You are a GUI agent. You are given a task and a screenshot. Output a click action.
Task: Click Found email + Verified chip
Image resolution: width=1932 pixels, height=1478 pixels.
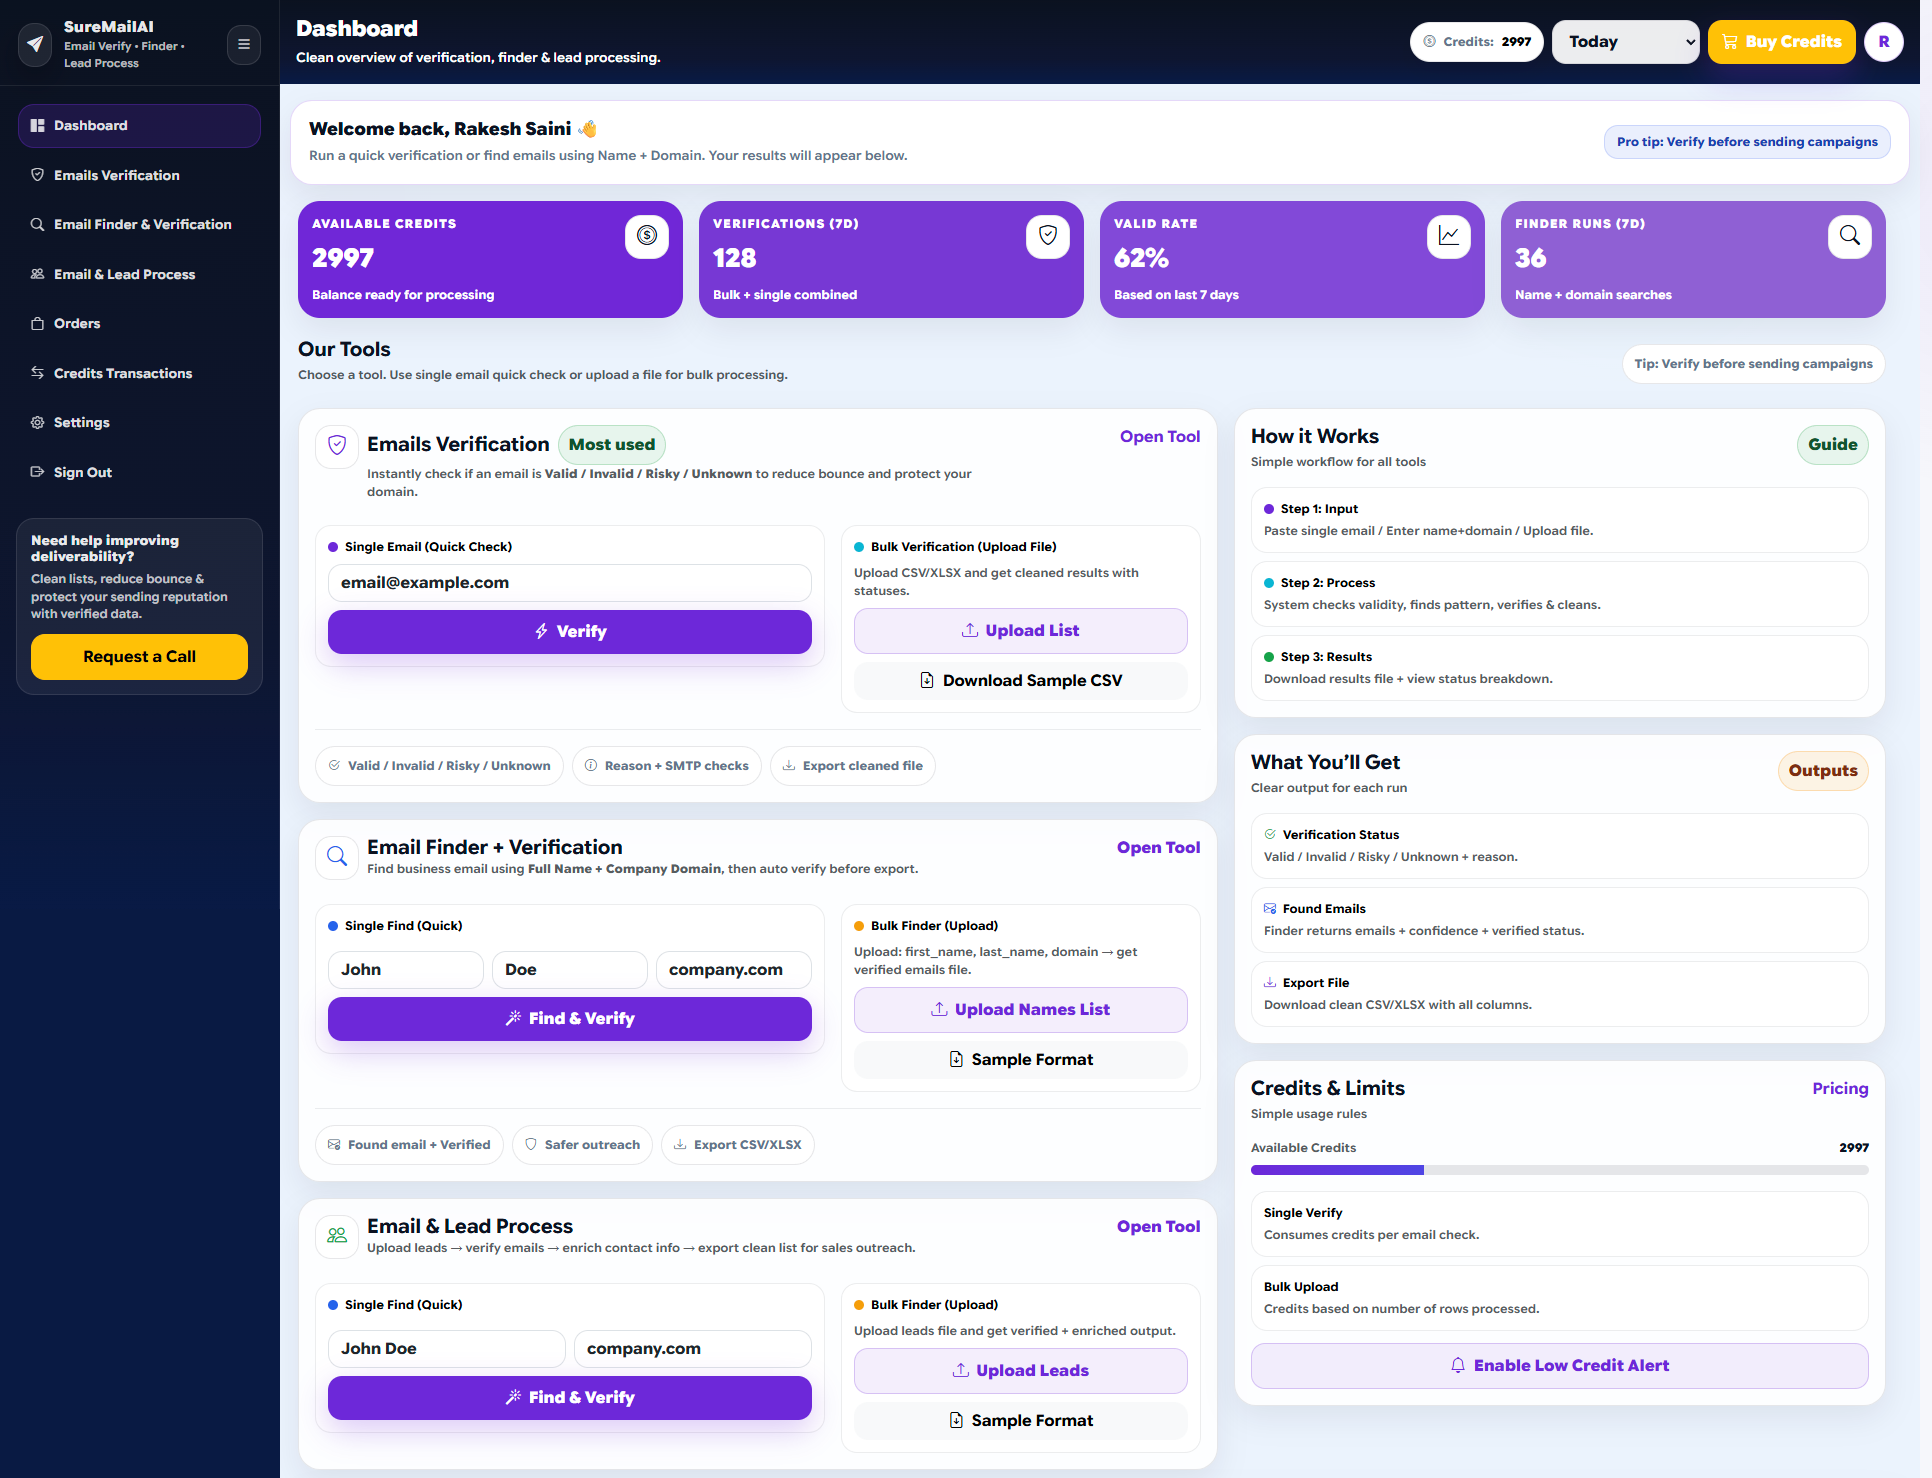click(409, 1145)
